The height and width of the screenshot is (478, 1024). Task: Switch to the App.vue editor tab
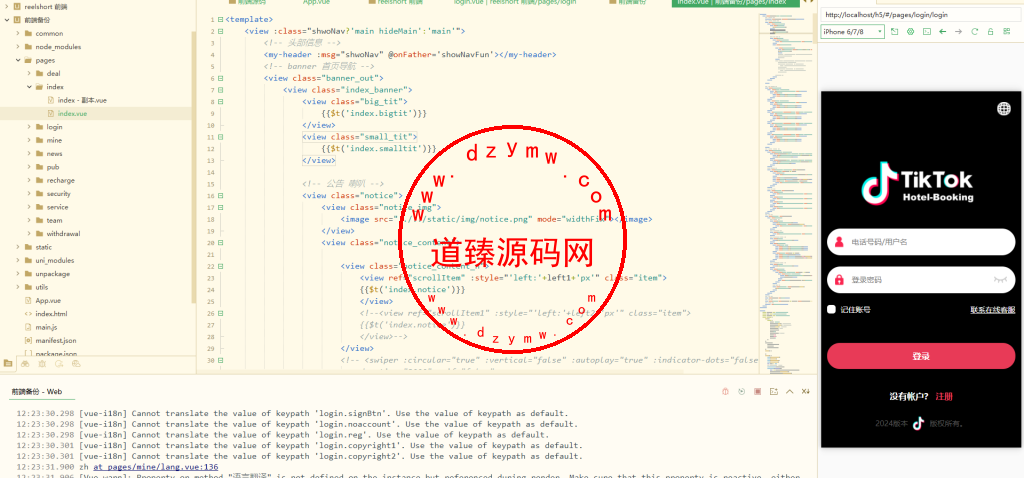pos(319,3)
